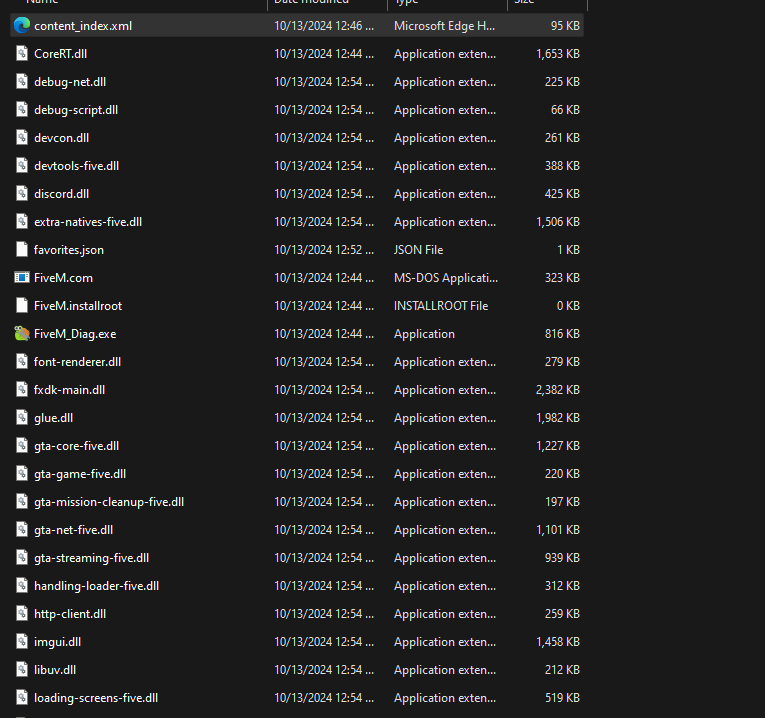This screenshot has height=718, width=765.
Task: Select the CoreRT.dll file name
Action: [x=60, y=54]
